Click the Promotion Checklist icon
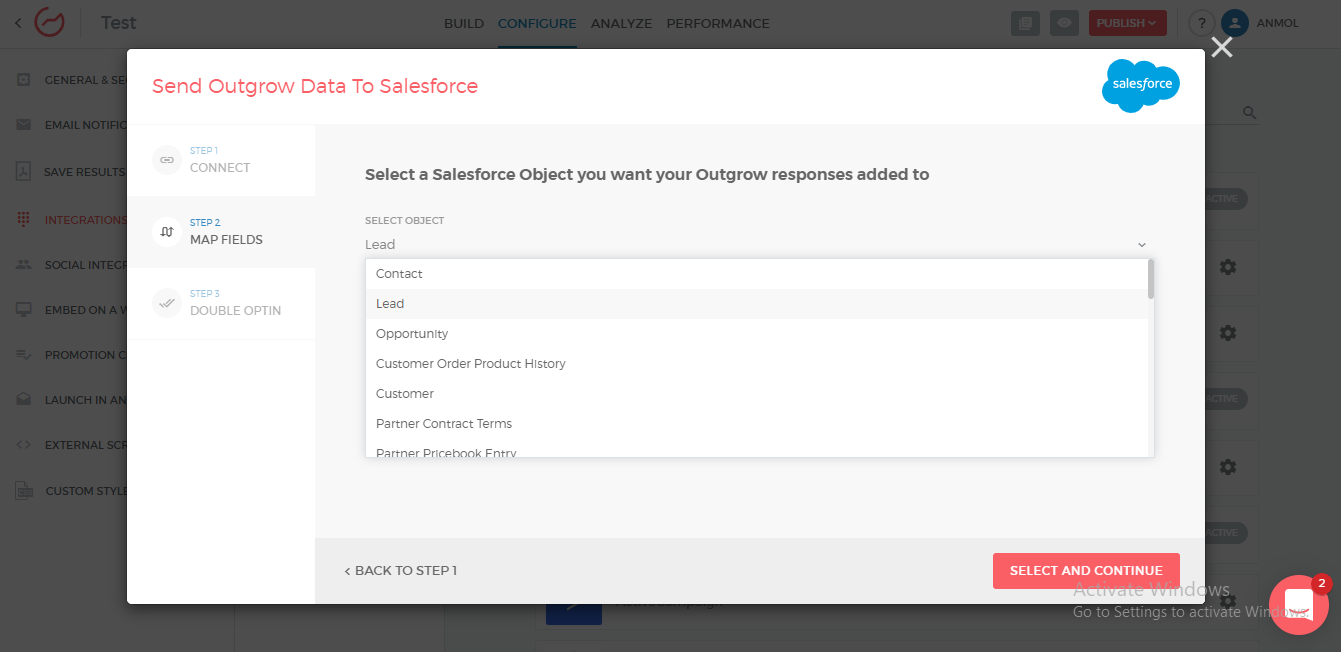1341x652 pixels. click(x=24, y=355)
